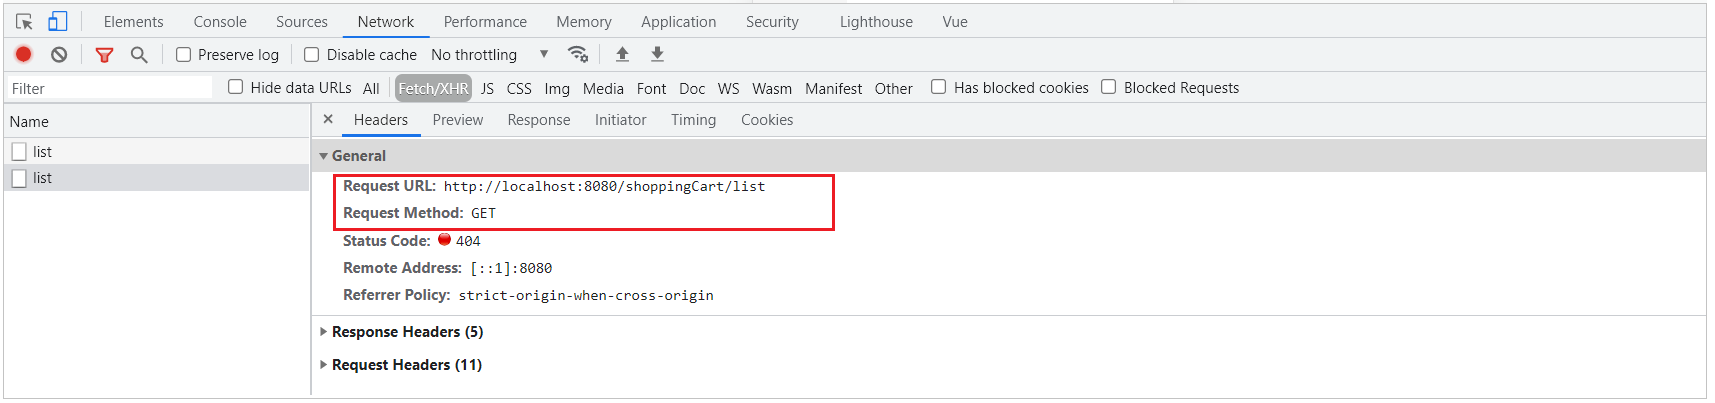The image size is (1715, 403).
Task: Select the JS filter type
Action: point(487,88)
